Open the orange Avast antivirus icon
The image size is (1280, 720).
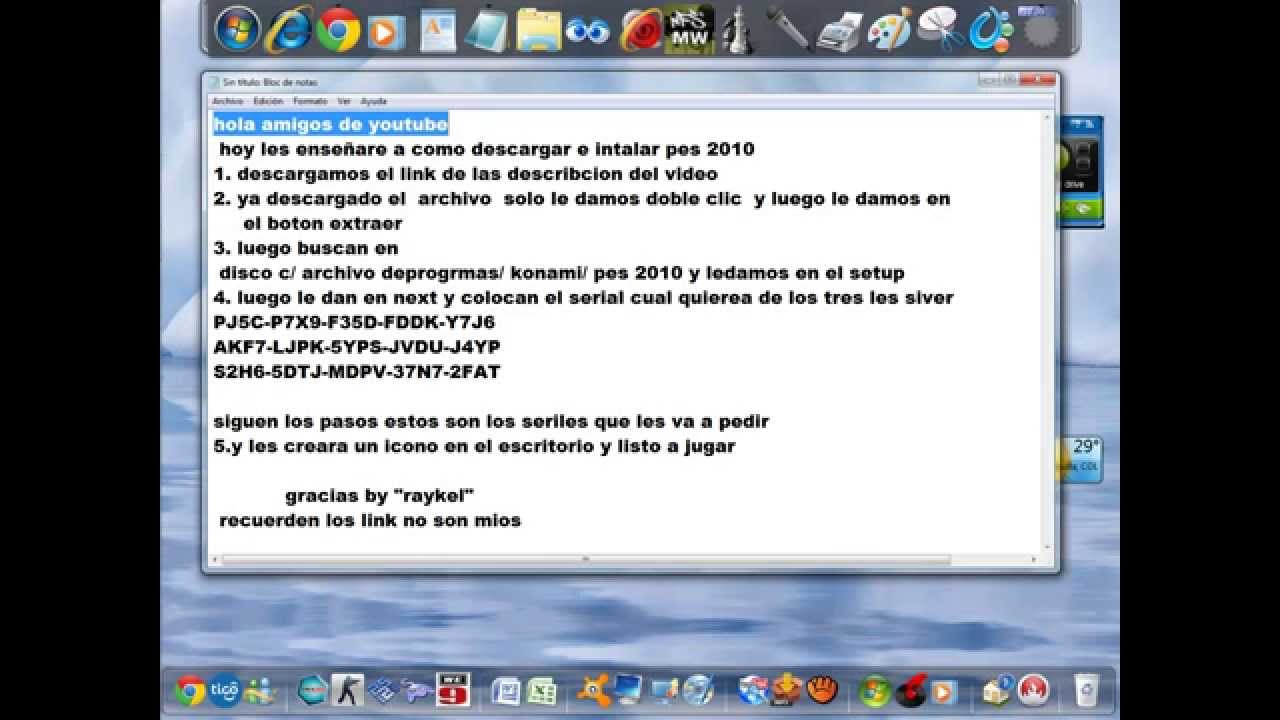[594, 691]
